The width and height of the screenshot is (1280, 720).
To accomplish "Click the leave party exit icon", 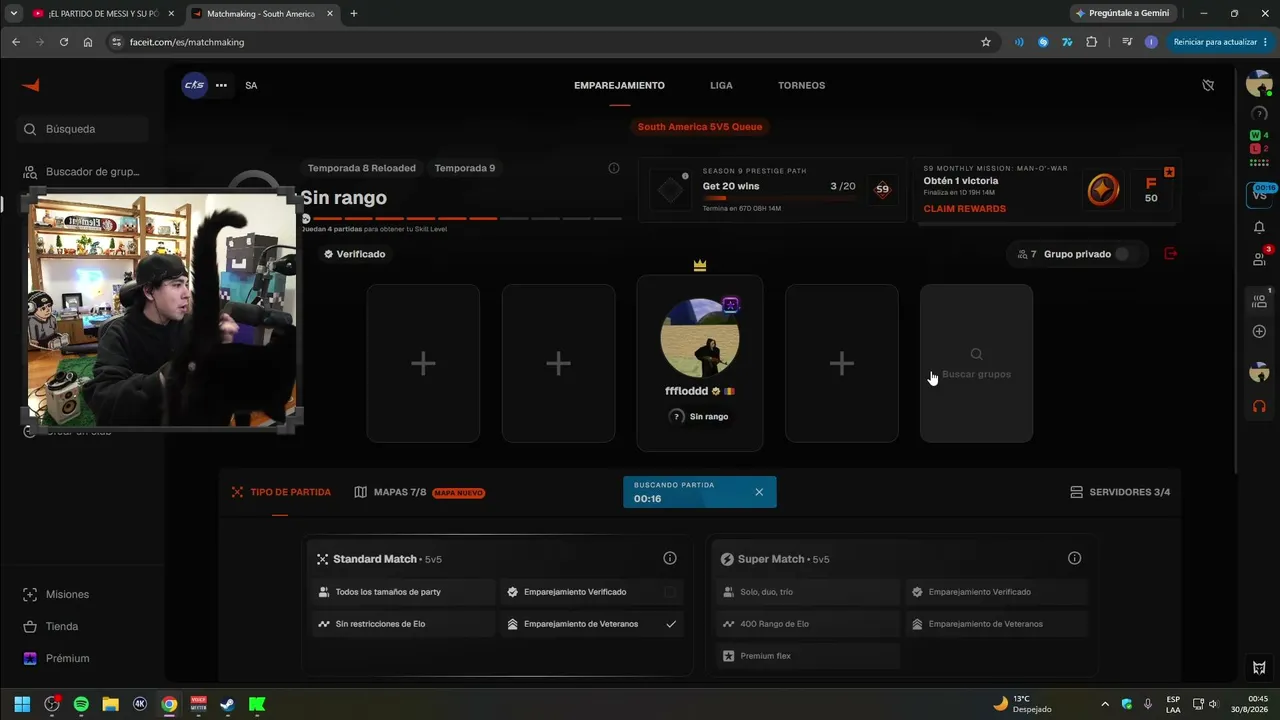I will (x=1171, y=254).
